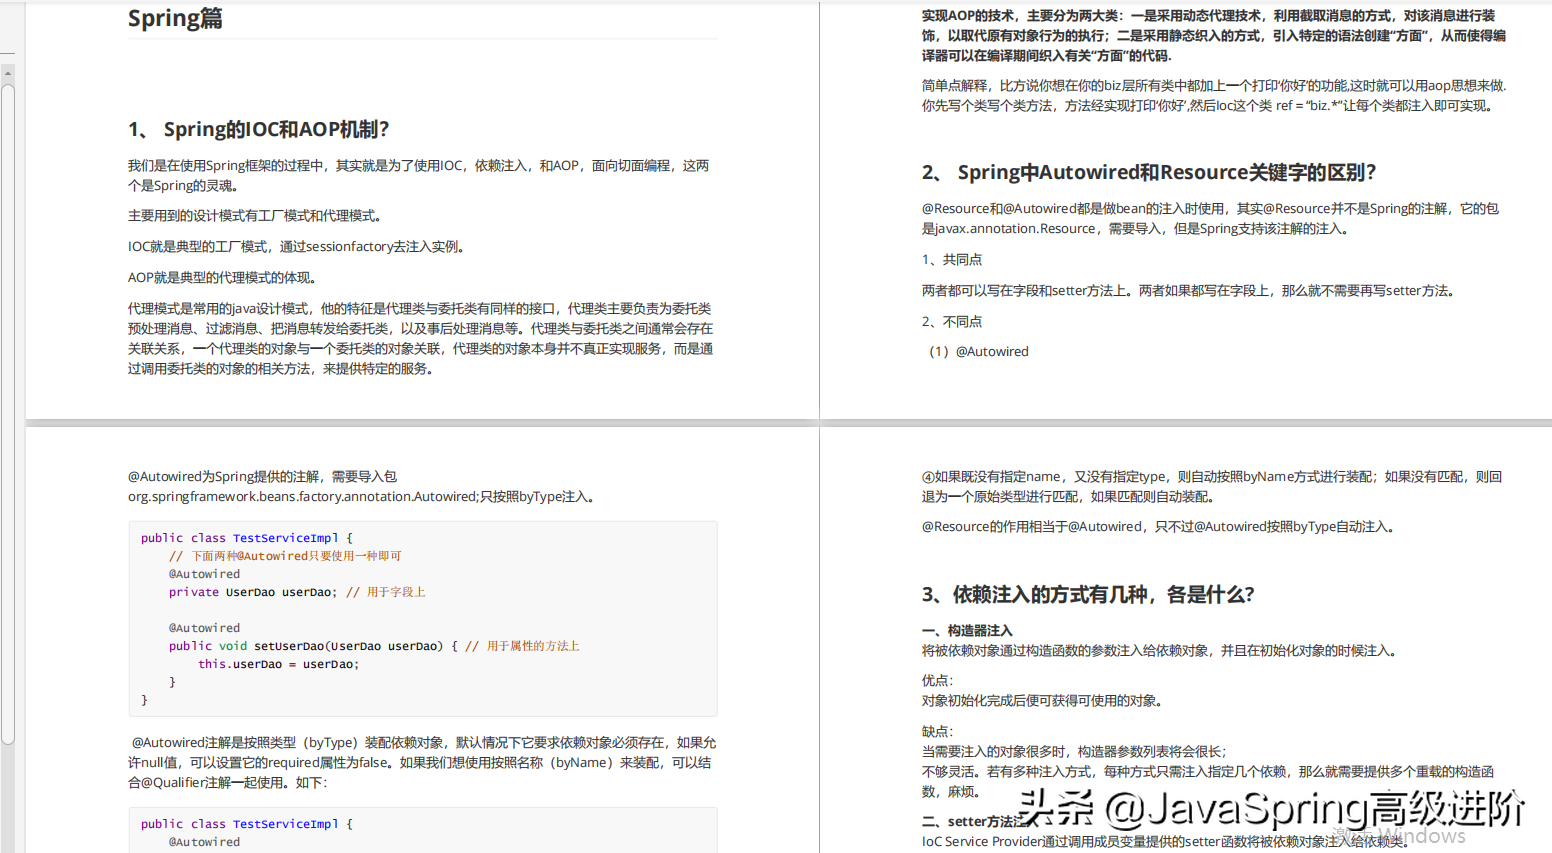Click the '2、不同点' subheading
Image resolution: width=1552 pixels, height=853 pixels.
pos(952,322)
